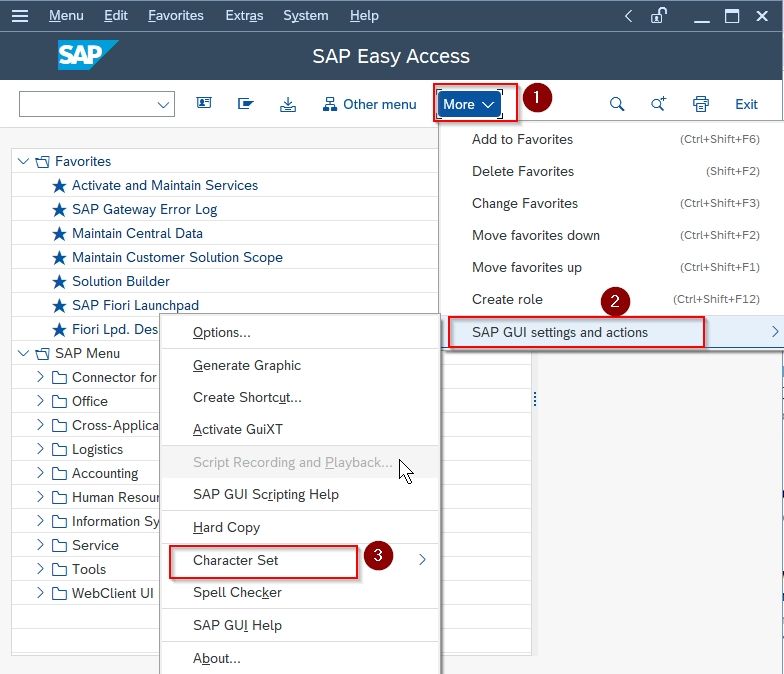Screen dimensions: 784x674
Task: Click the Print icon
Action: tap(700, 104)
